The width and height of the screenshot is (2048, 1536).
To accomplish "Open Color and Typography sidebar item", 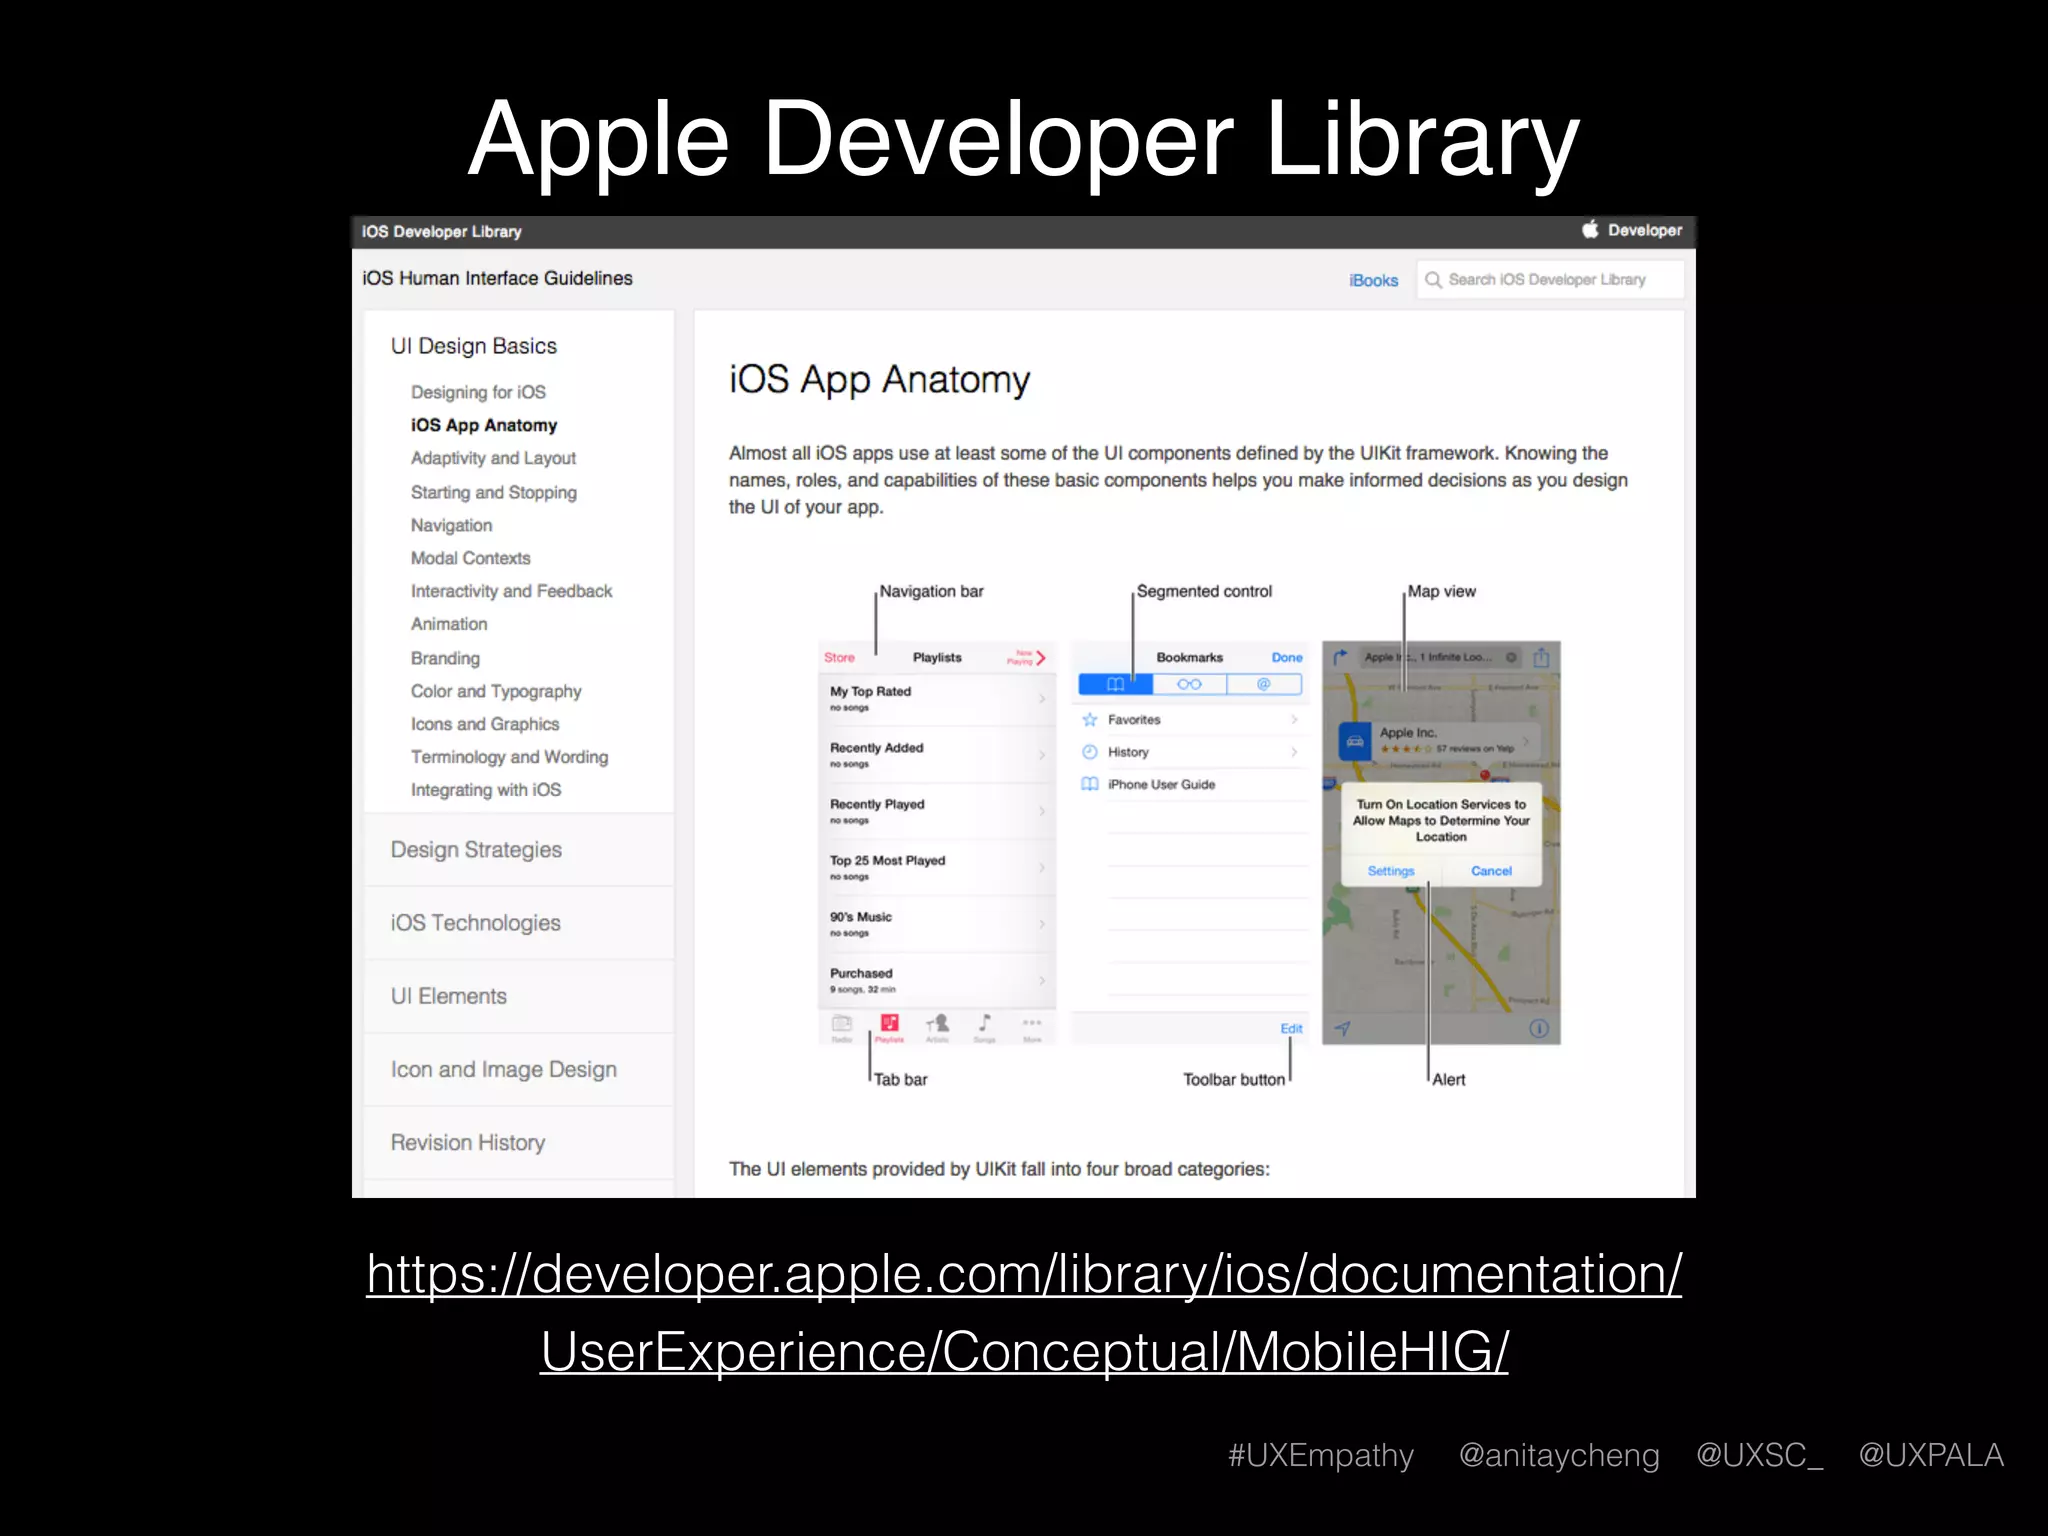I will click(x=495, y=691).
